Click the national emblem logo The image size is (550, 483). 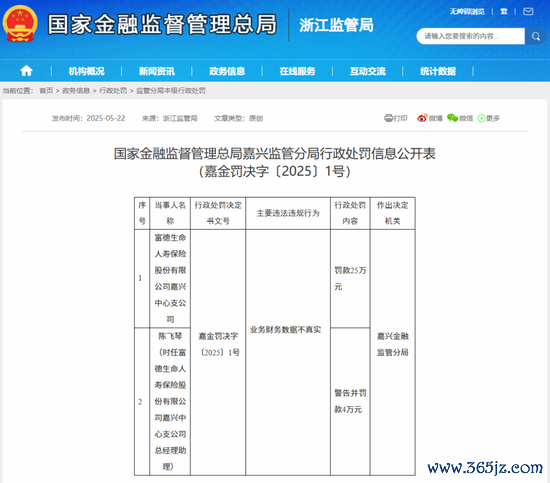tap(20, 24)
